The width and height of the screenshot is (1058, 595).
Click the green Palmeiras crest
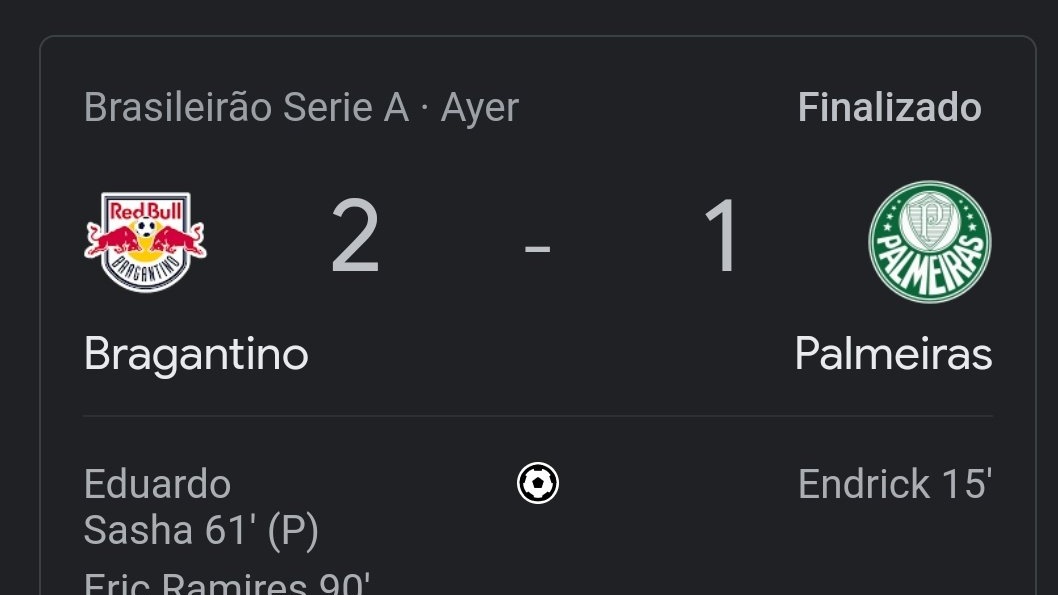click(x=930, y=242)
